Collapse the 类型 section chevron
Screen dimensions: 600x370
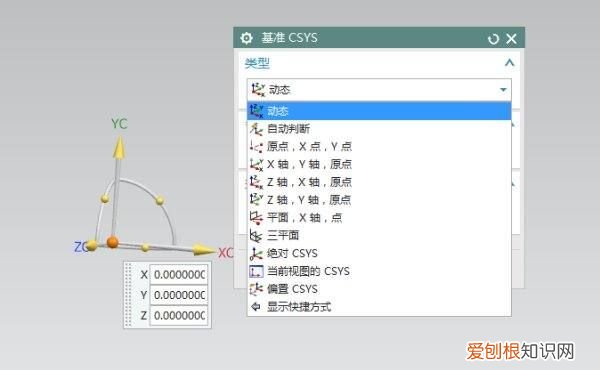pyautogui.click(x=509, y=63)
